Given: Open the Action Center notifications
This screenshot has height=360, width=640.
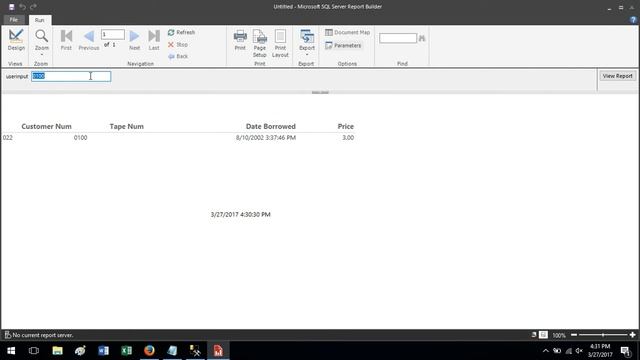Looking at the screenshot, I should (x=625, y=351).
